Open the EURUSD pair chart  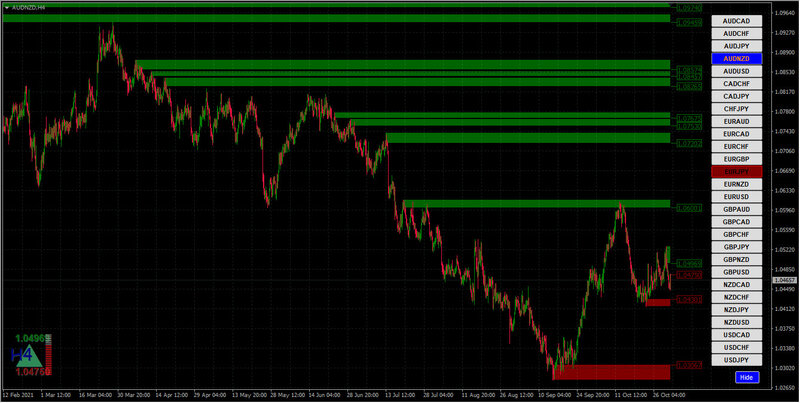(x=736, y=197)
